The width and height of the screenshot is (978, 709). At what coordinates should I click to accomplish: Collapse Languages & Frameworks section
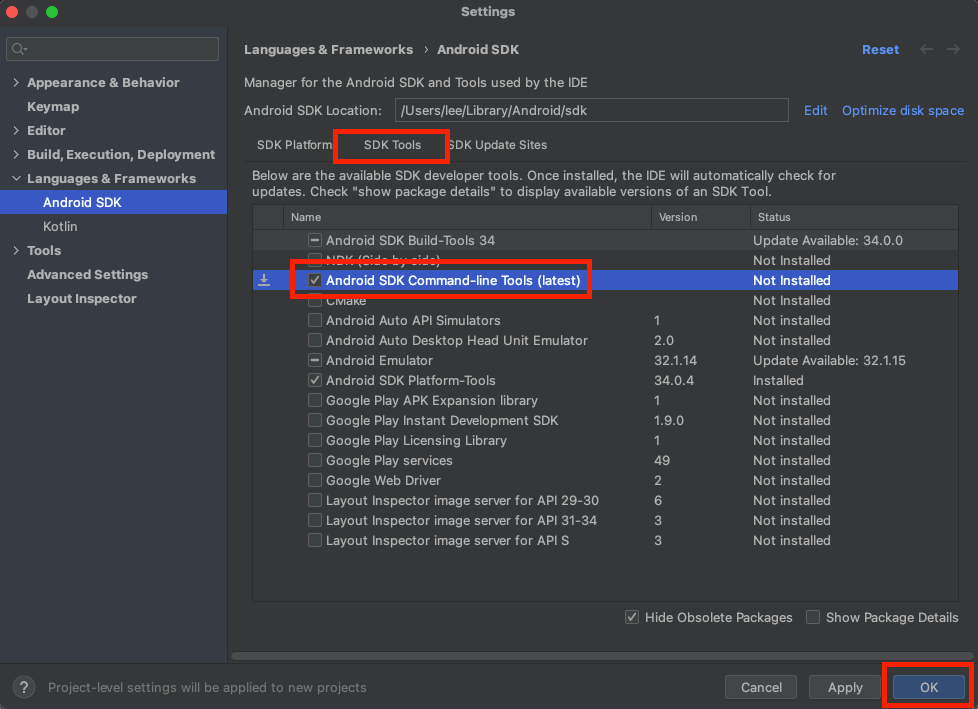[16, 178]
